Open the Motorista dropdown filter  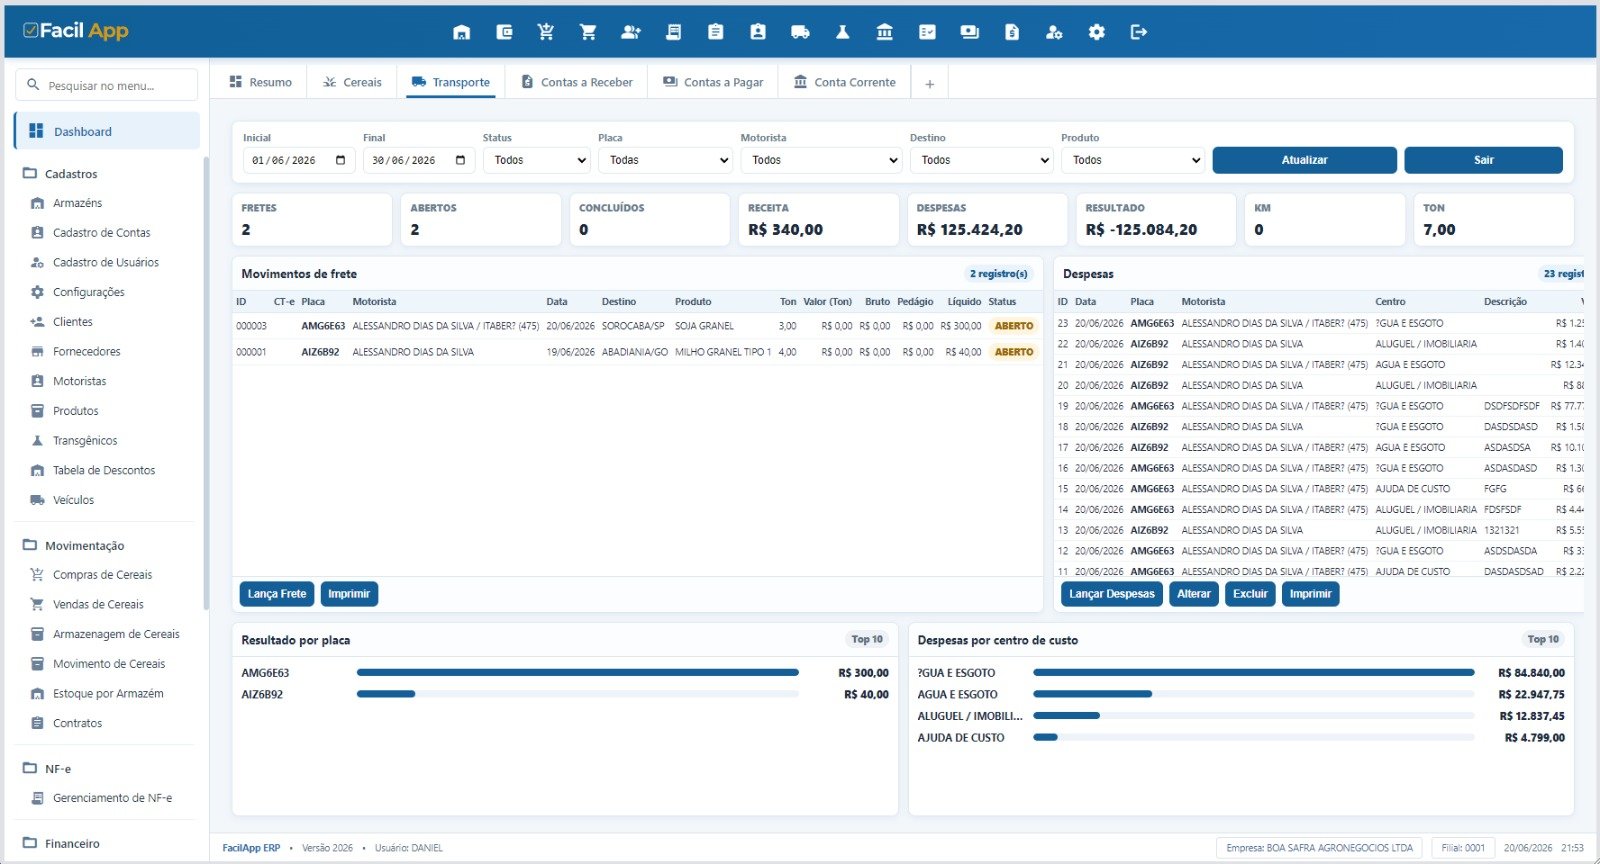tap(822, 160)
